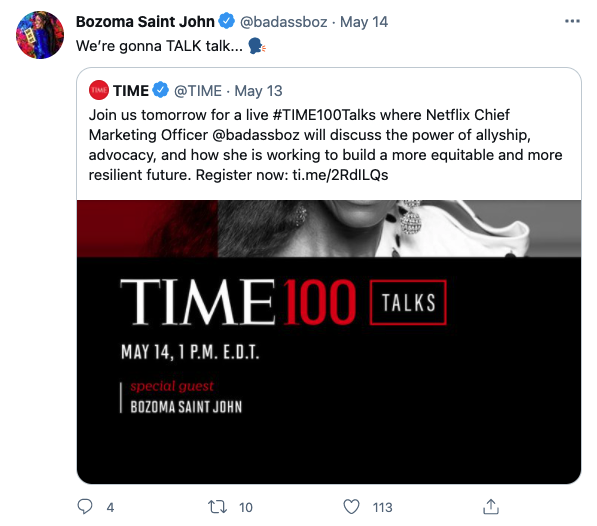Click the @TIME handle in quoted tweet
The width and height of the screenshot is (597, 526).
point(198,91)
